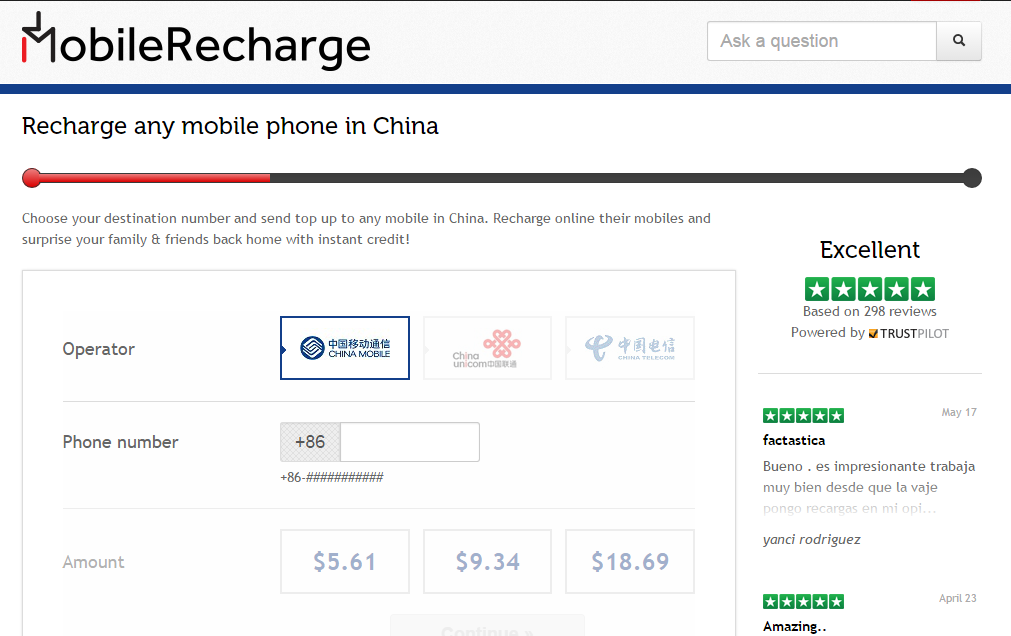This screenshot has width=1011, height=636.
Task: Select the $5.61 amount option
Action: click(345, 561)
